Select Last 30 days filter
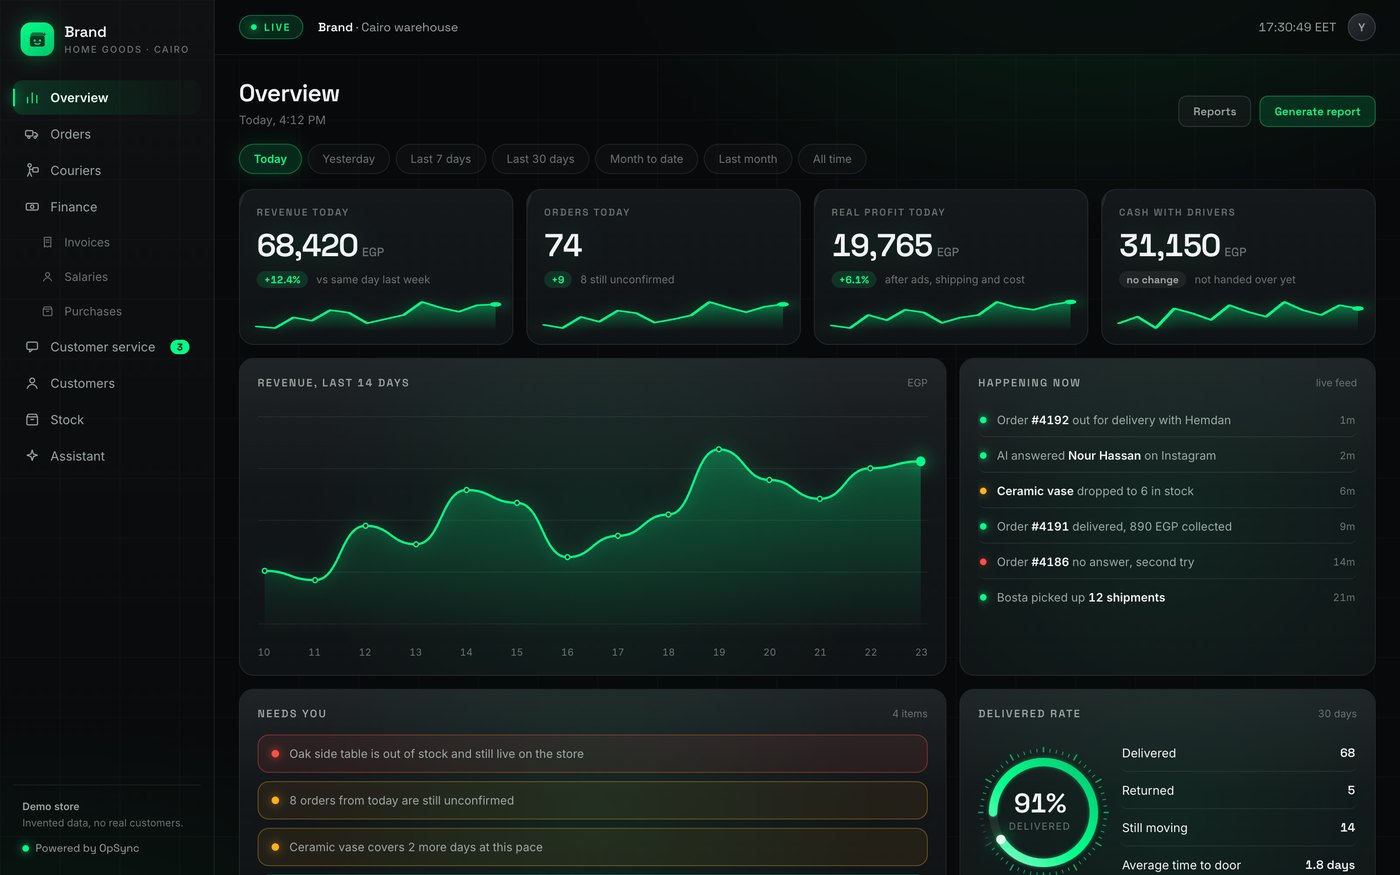 (540, 159)
